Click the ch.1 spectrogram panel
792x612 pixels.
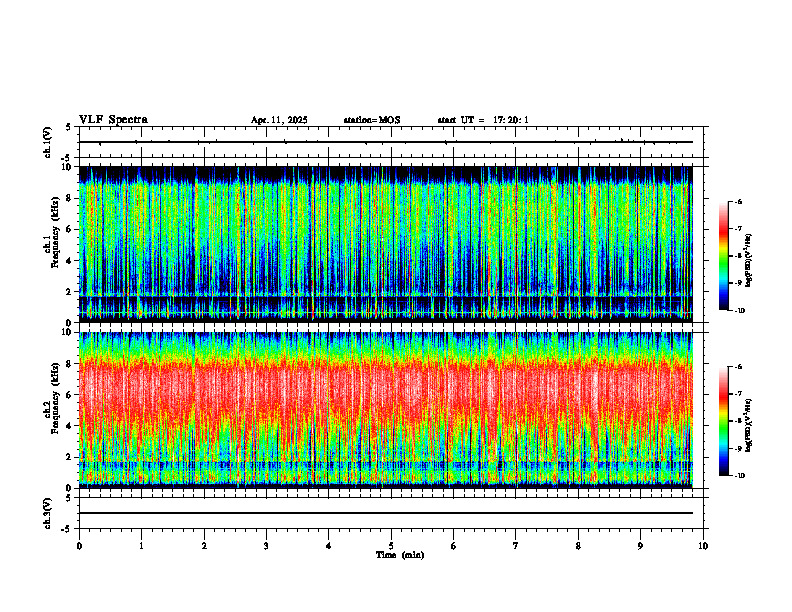(x=386, y=244)
